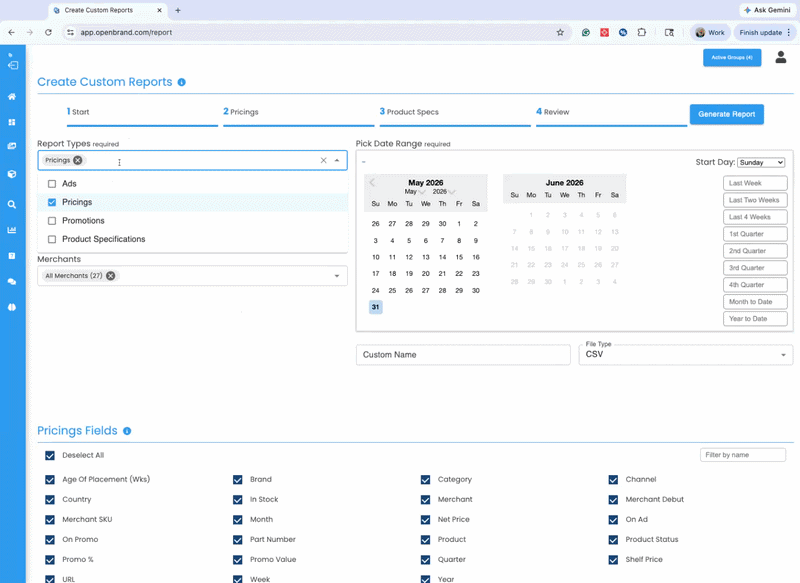Screen dimensions: 800x583
Task: Check Product Specifications report type
Action: coord(52,239)
